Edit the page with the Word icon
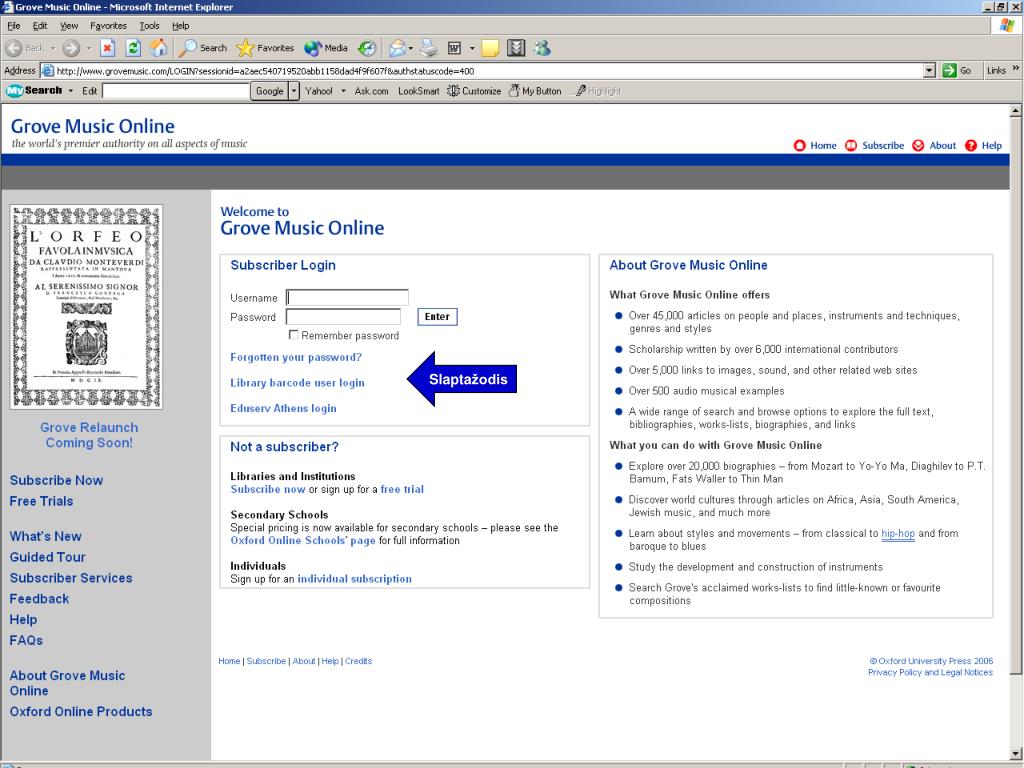 455,48
